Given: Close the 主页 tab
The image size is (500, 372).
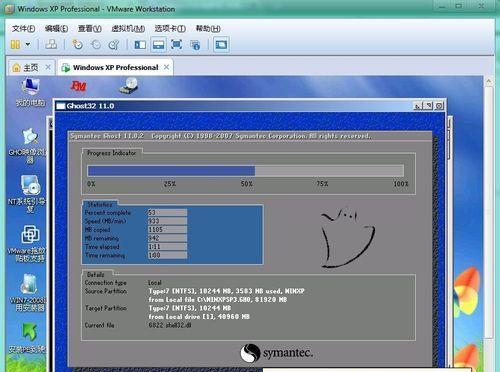Looking at the screenshot, I should pyautogui.click(x=48, y=67).
